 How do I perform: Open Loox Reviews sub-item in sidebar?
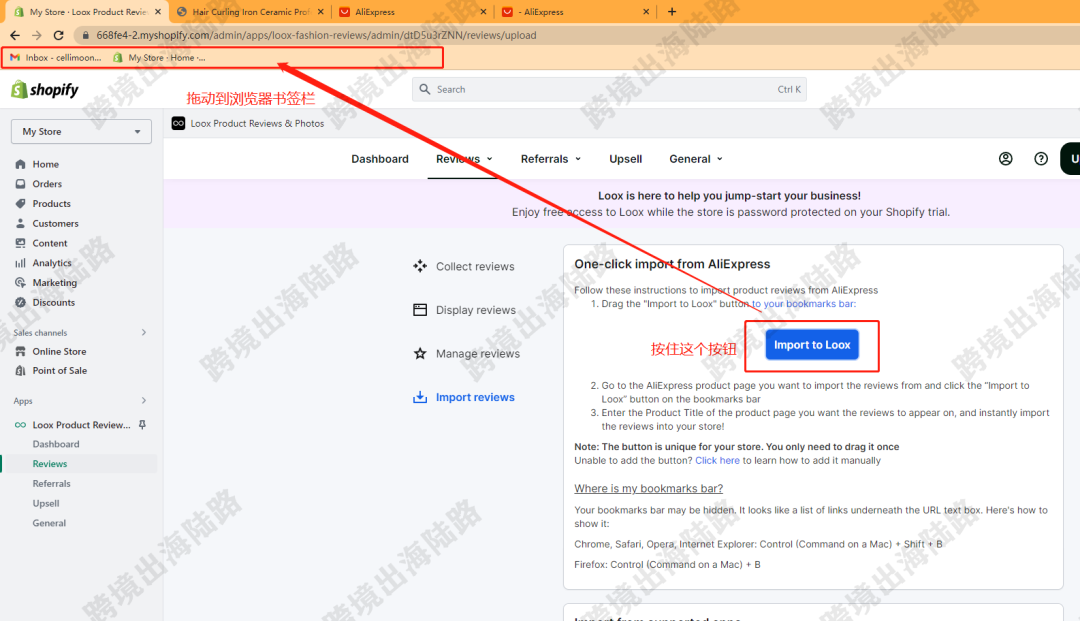tap(50, 464)
